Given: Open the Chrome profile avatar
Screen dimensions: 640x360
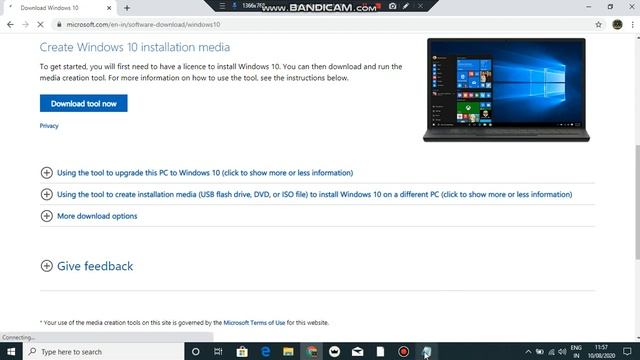Looking at the screenshot, I should [617, 24].
